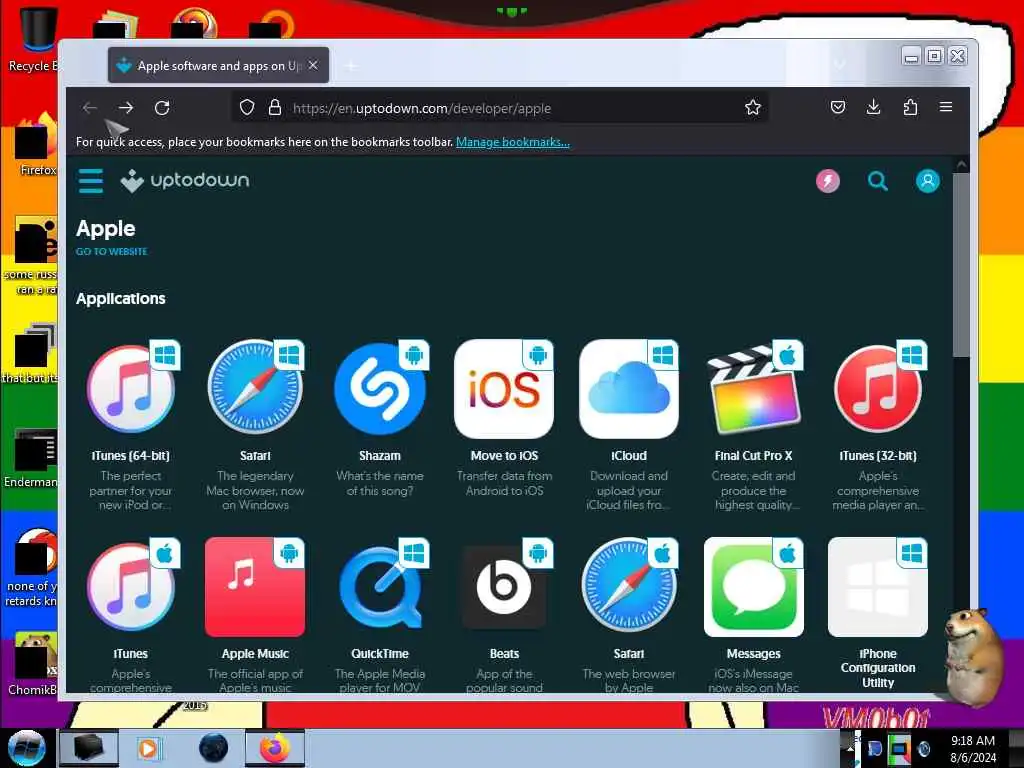1024x768 pixels.
Task: Open the iTunes for Mac icon
Action: click(131, 587)
